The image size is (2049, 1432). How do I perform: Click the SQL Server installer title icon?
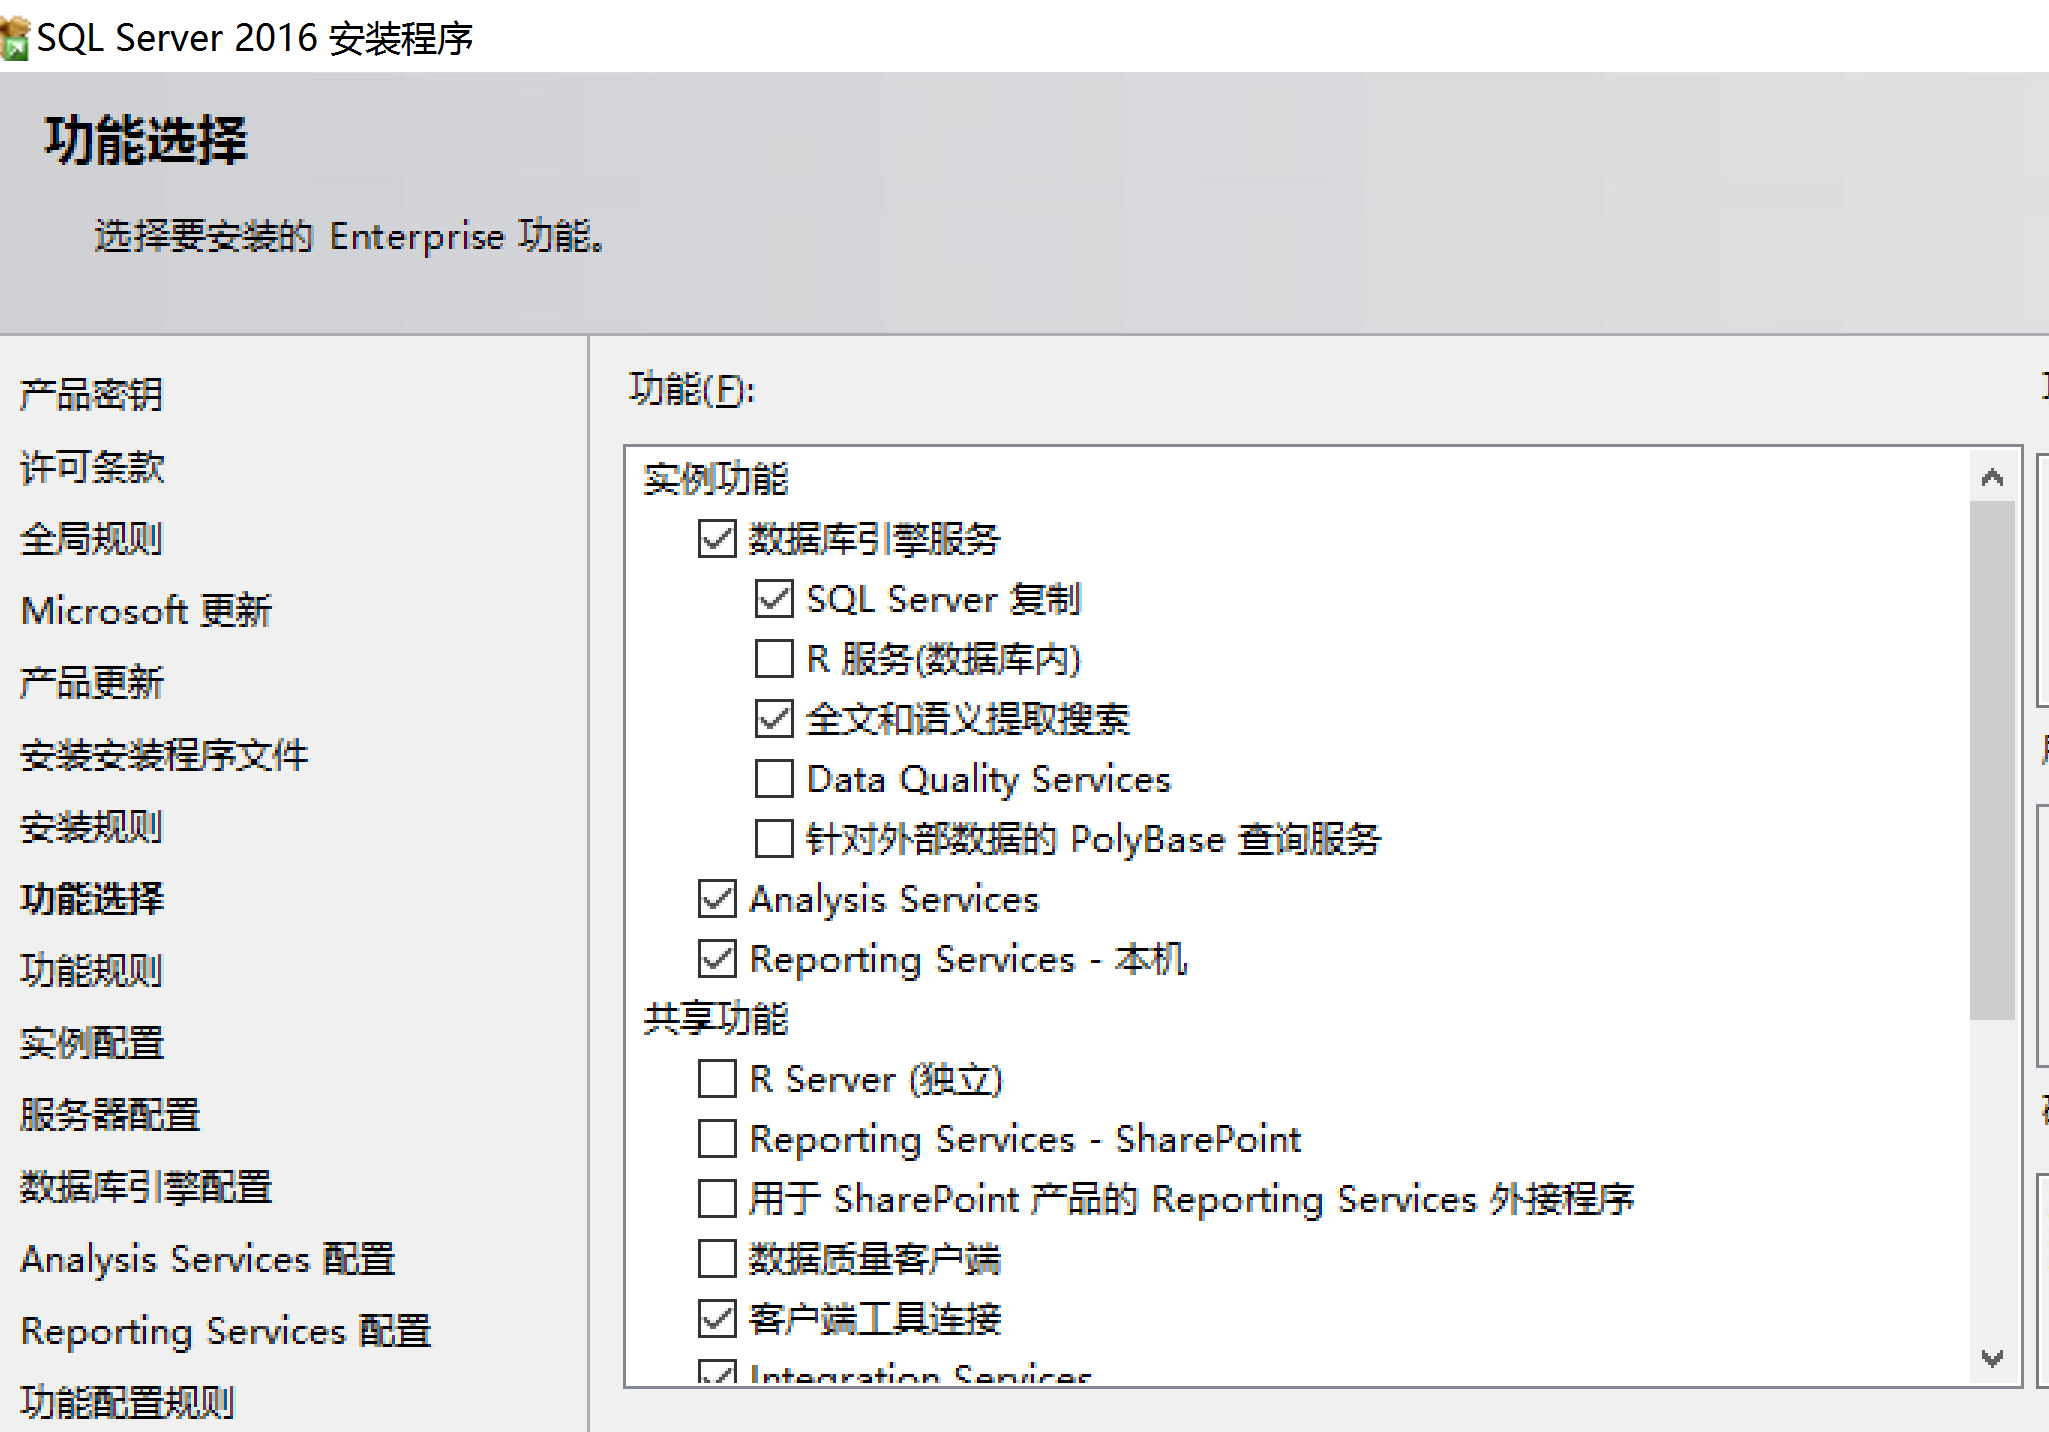[x=15, y=38]
